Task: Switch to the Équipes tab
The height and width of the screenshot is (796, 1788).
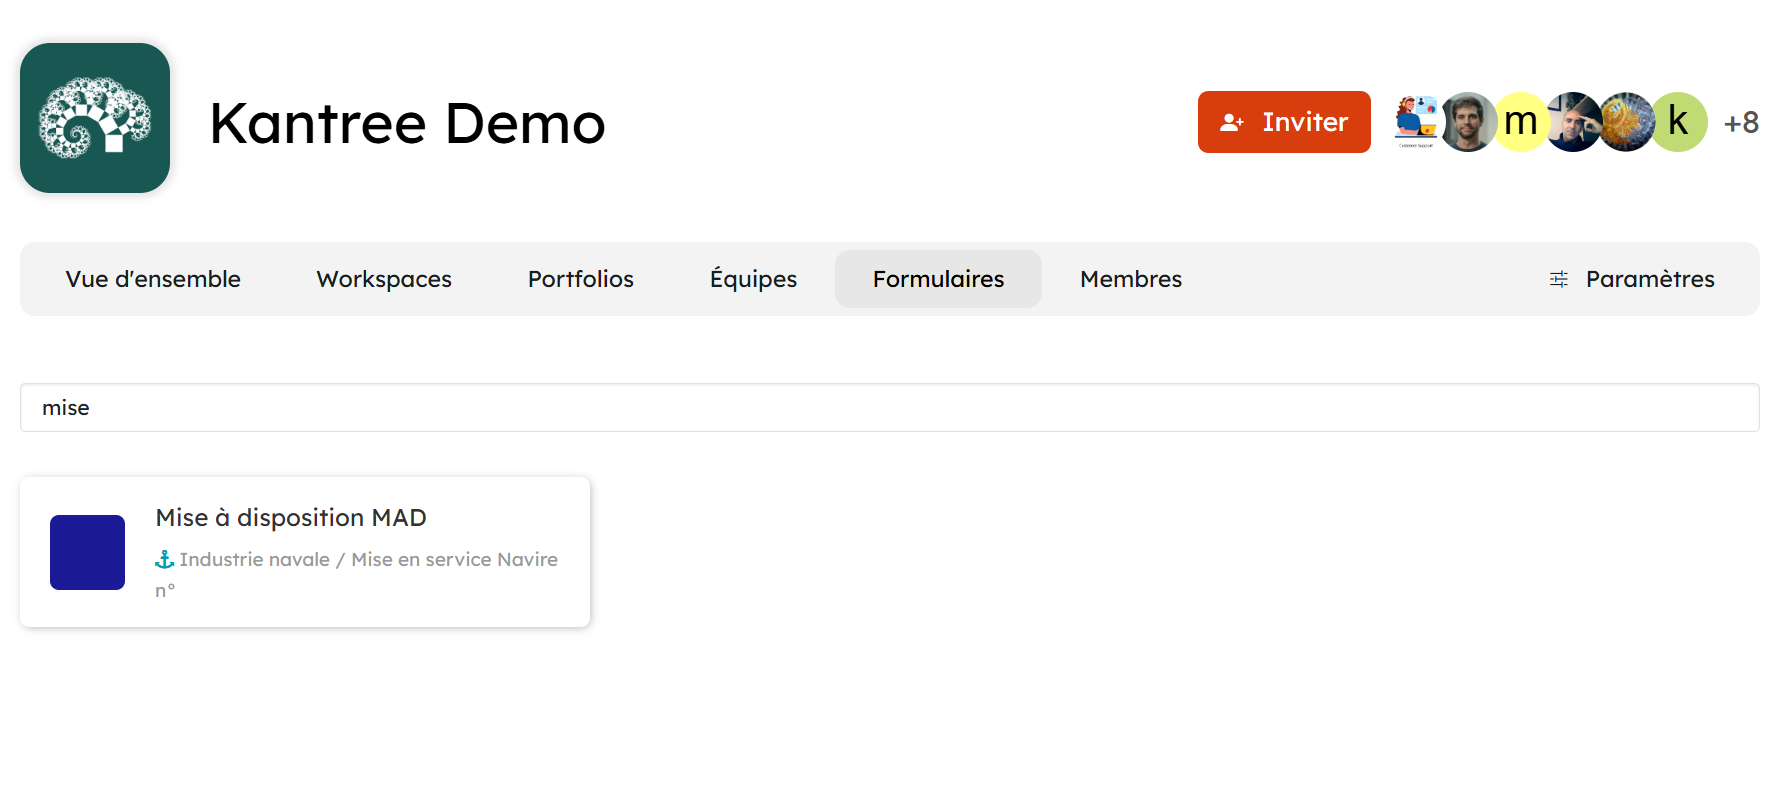Action: (x=753, y=279)
